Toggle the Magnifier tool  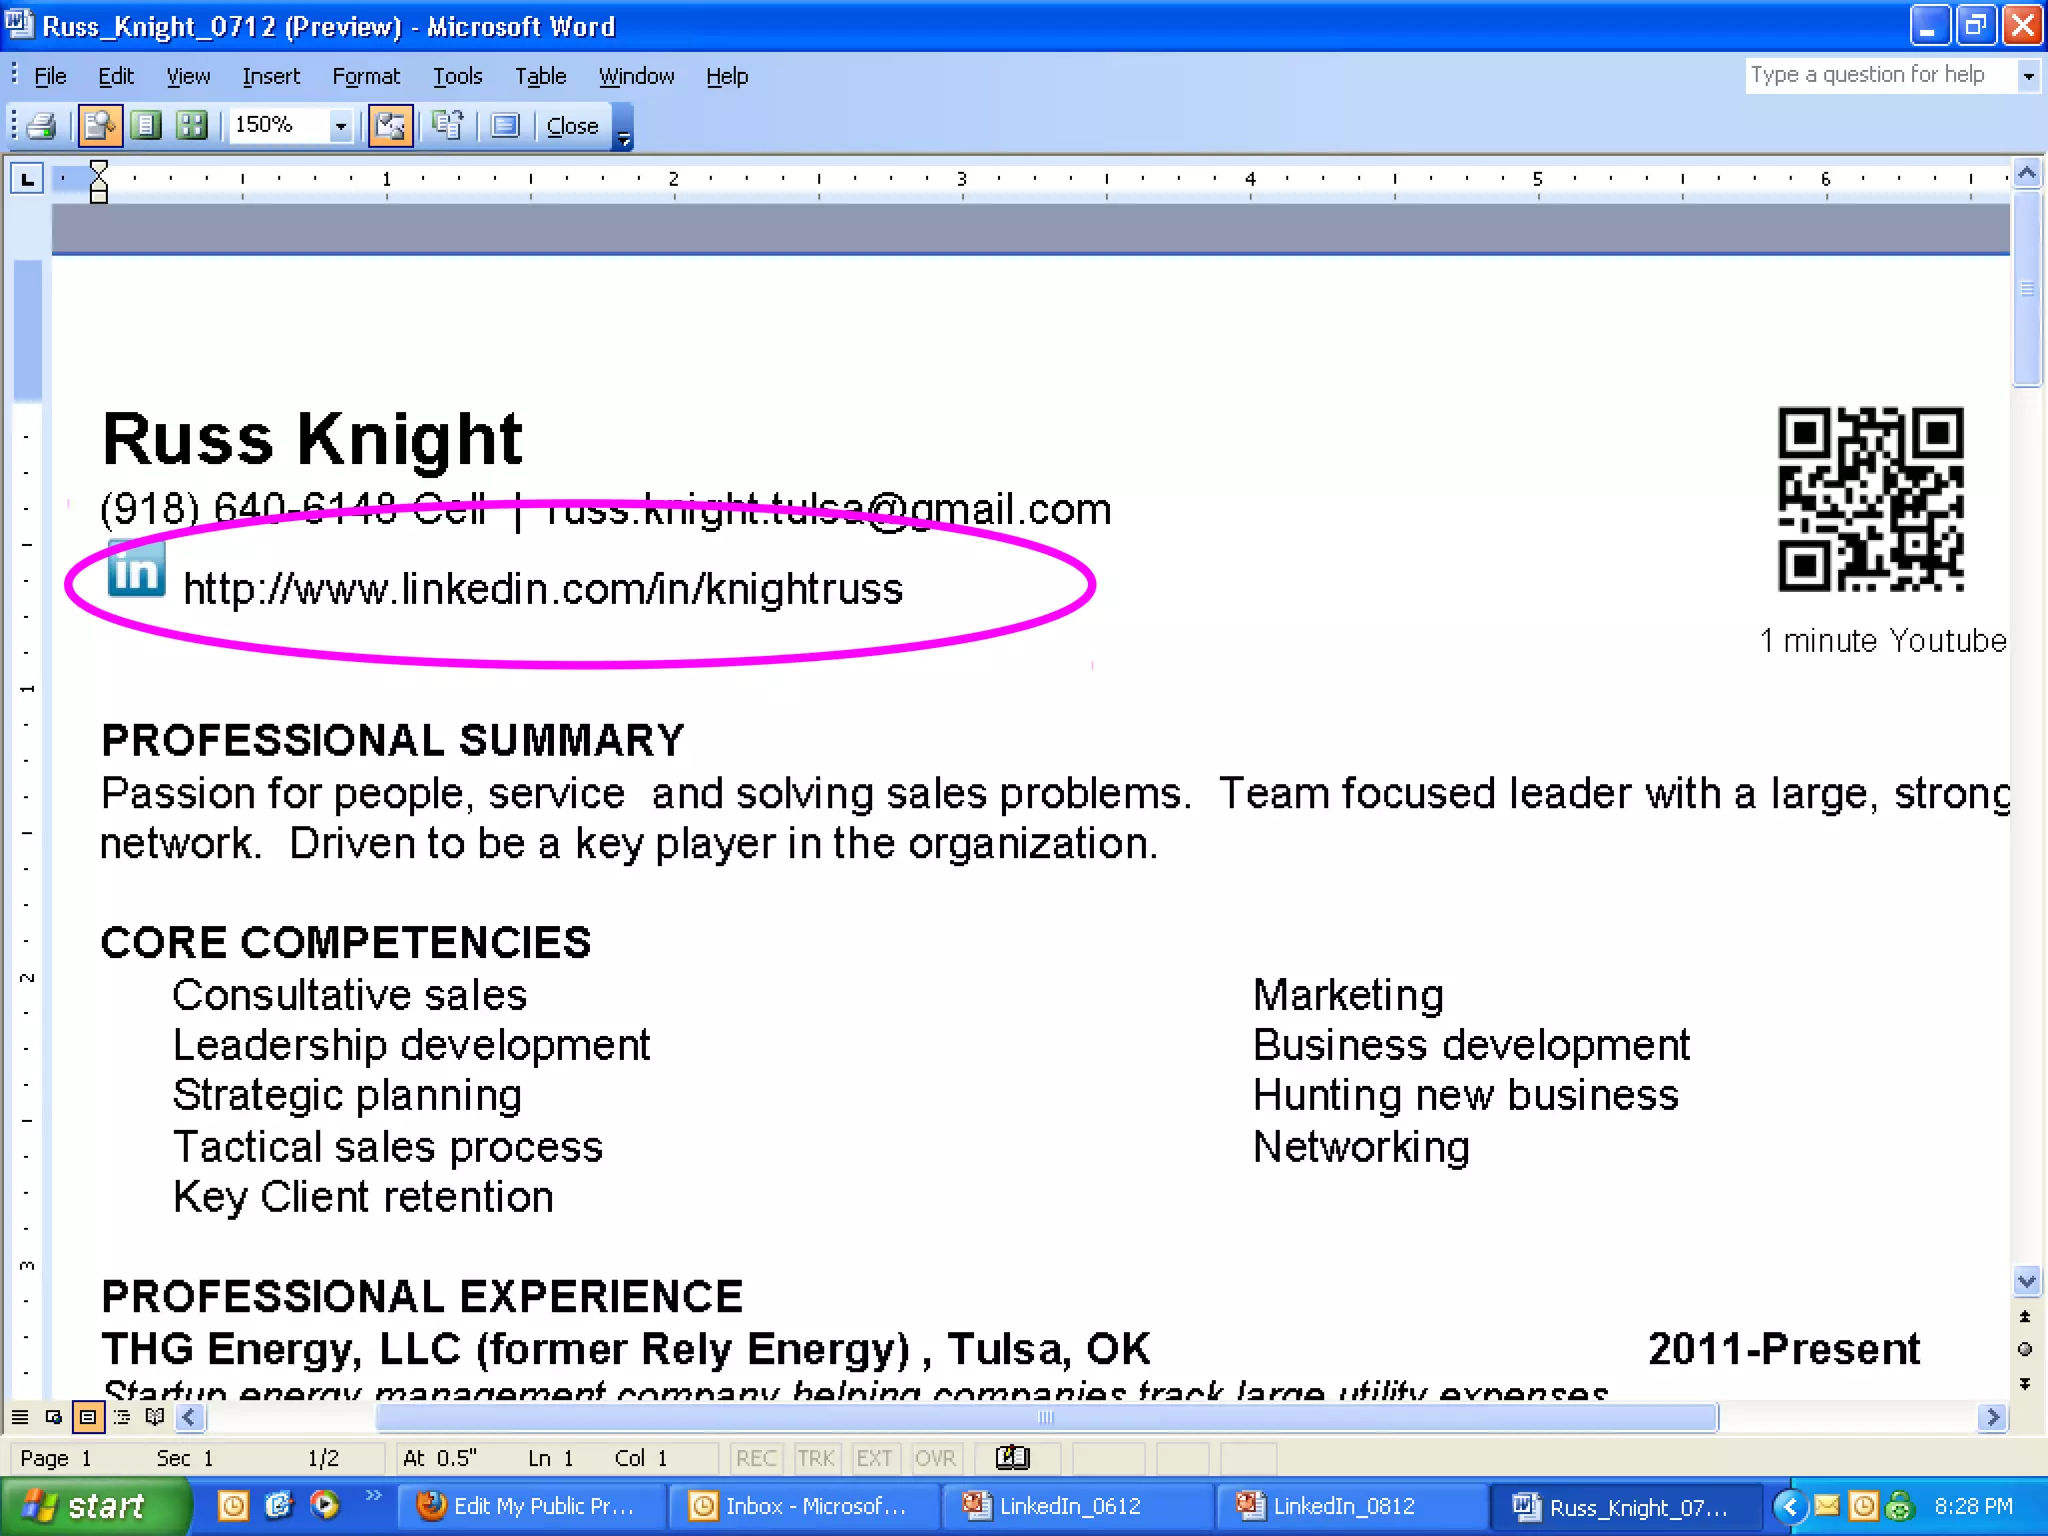99,126
